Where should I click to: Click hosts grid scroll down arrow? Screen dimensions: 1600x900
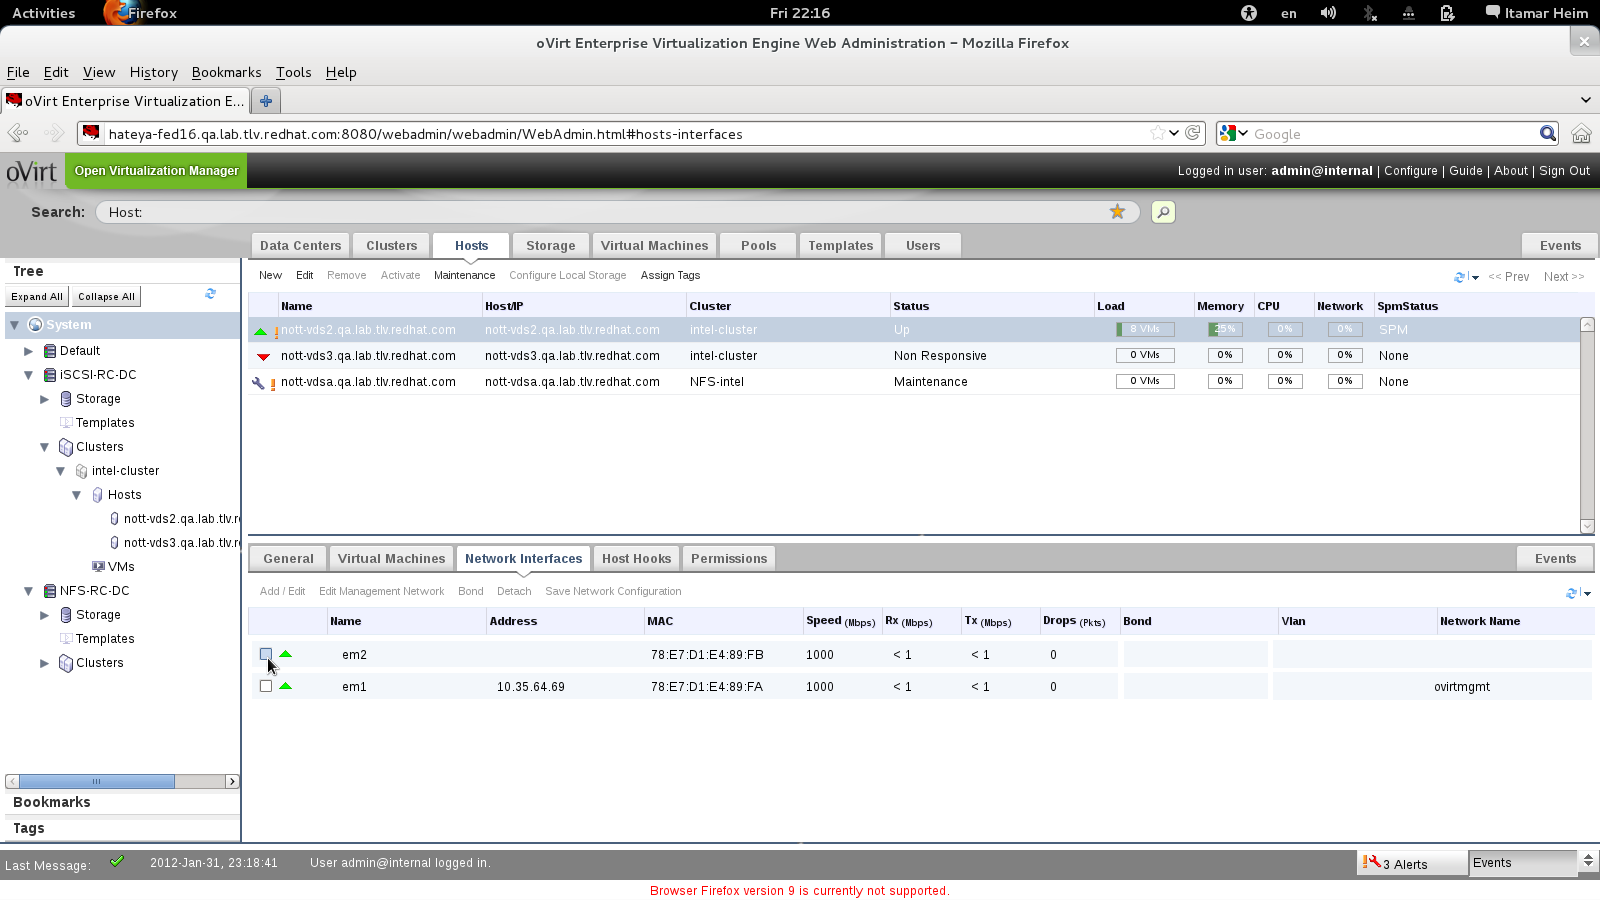tap(1587, 526)
